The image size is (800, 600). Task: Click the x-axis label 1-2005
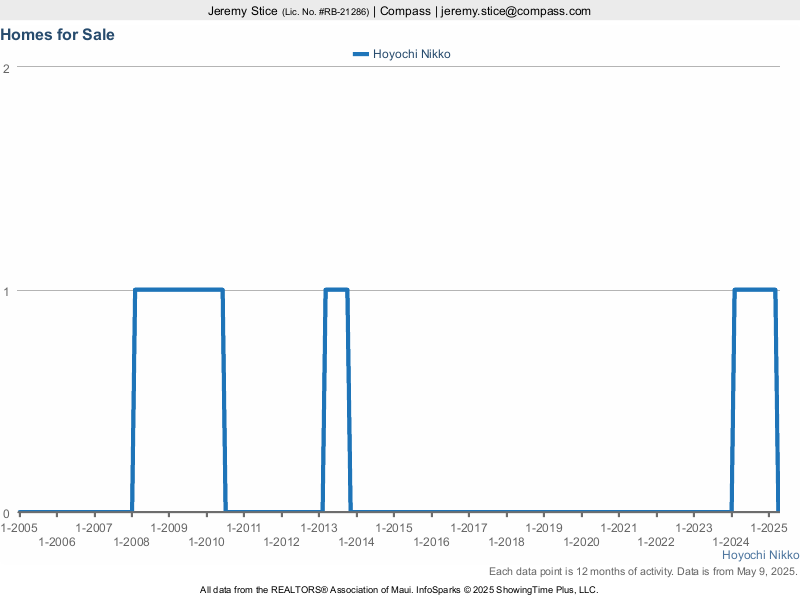(x=19, y=528)
